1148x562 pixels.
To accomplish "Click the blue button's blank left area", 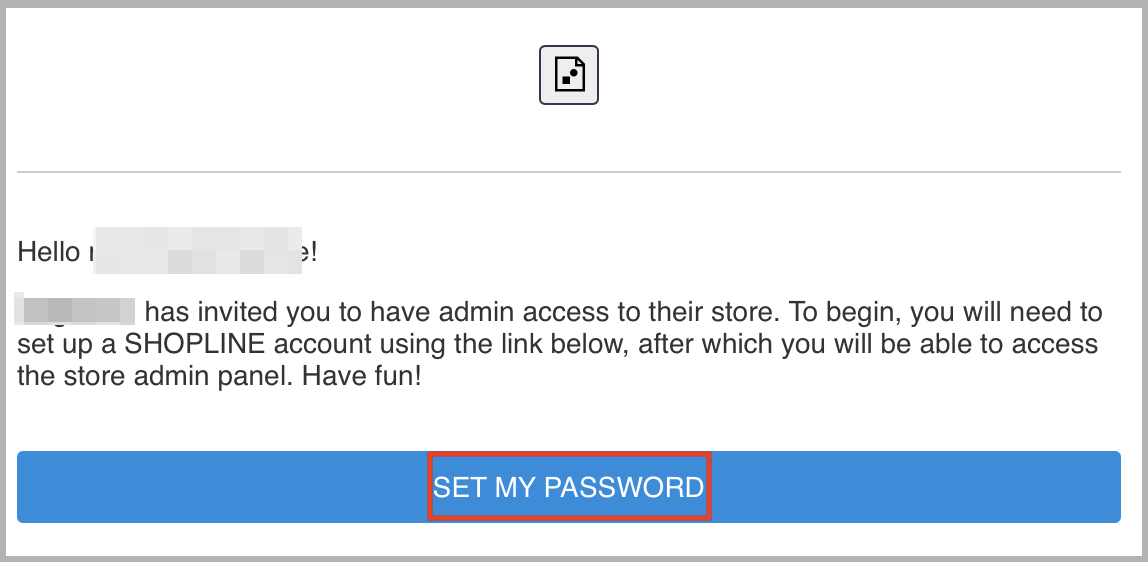I will 220,487.
